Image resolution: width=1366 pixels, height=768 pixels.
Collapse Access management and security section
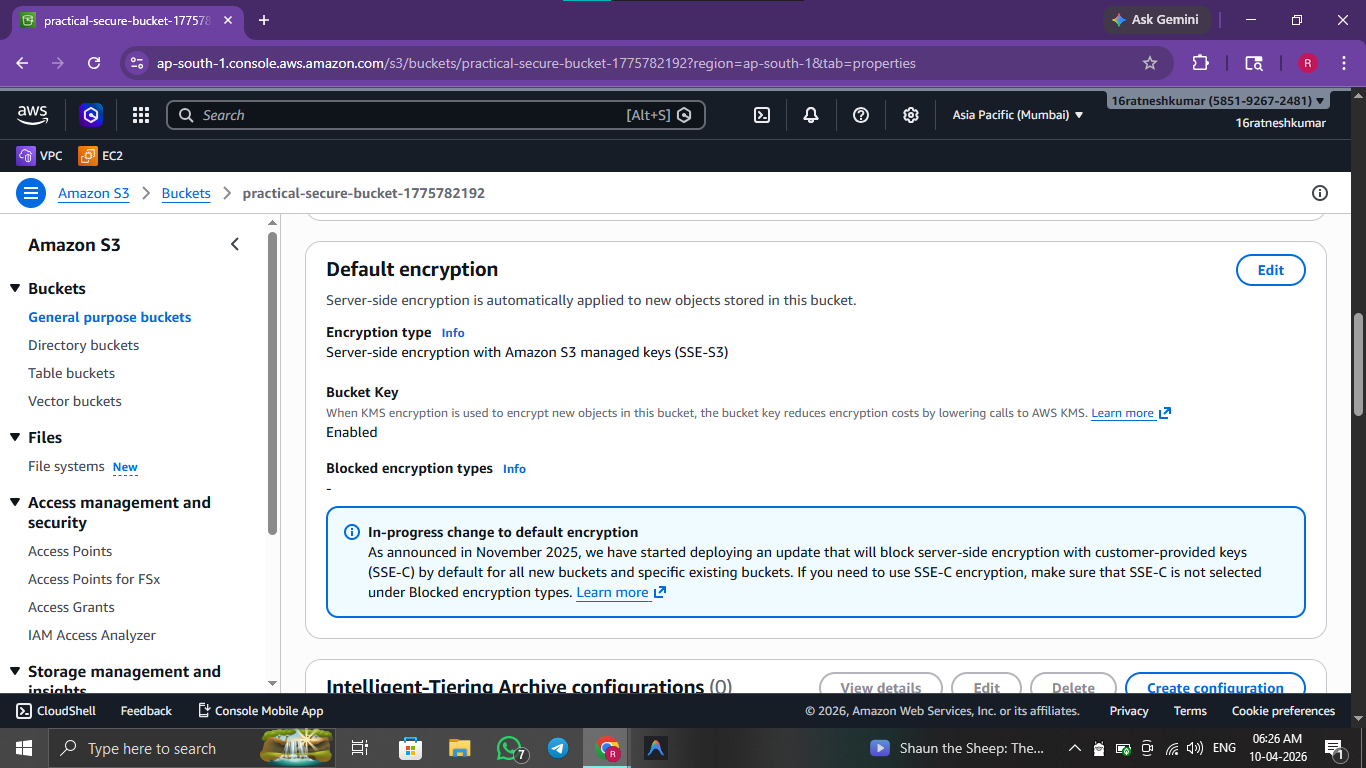click(15, 502)
